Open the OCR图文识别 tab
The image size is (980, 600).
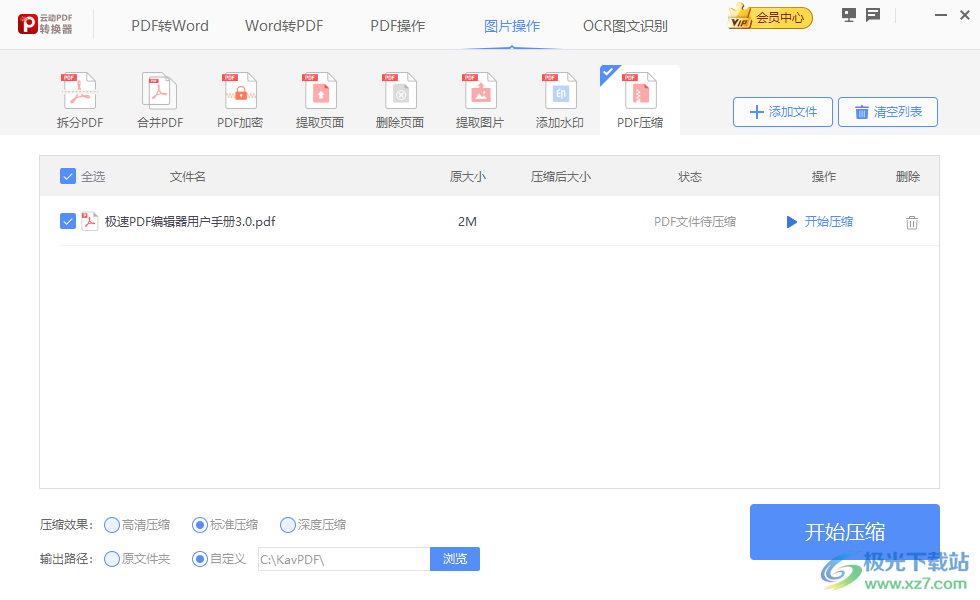[626, 26]
